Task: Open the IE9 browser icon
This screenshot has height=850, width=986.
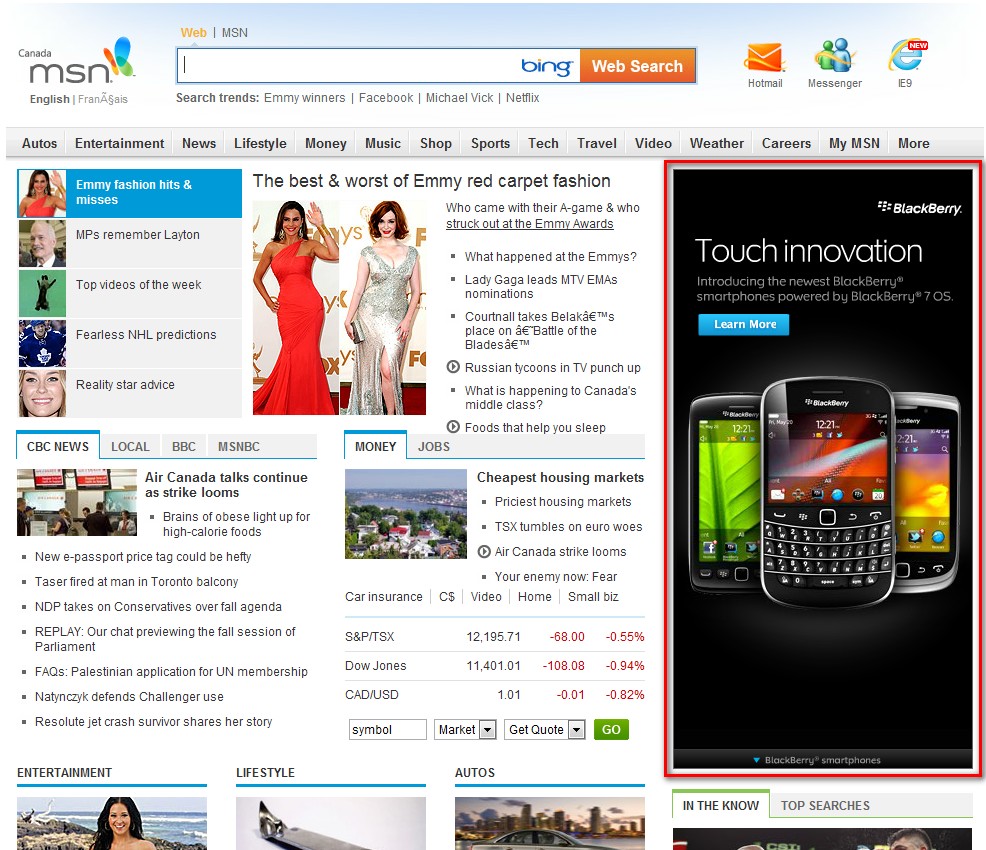Action: click(x=907, y=56)
